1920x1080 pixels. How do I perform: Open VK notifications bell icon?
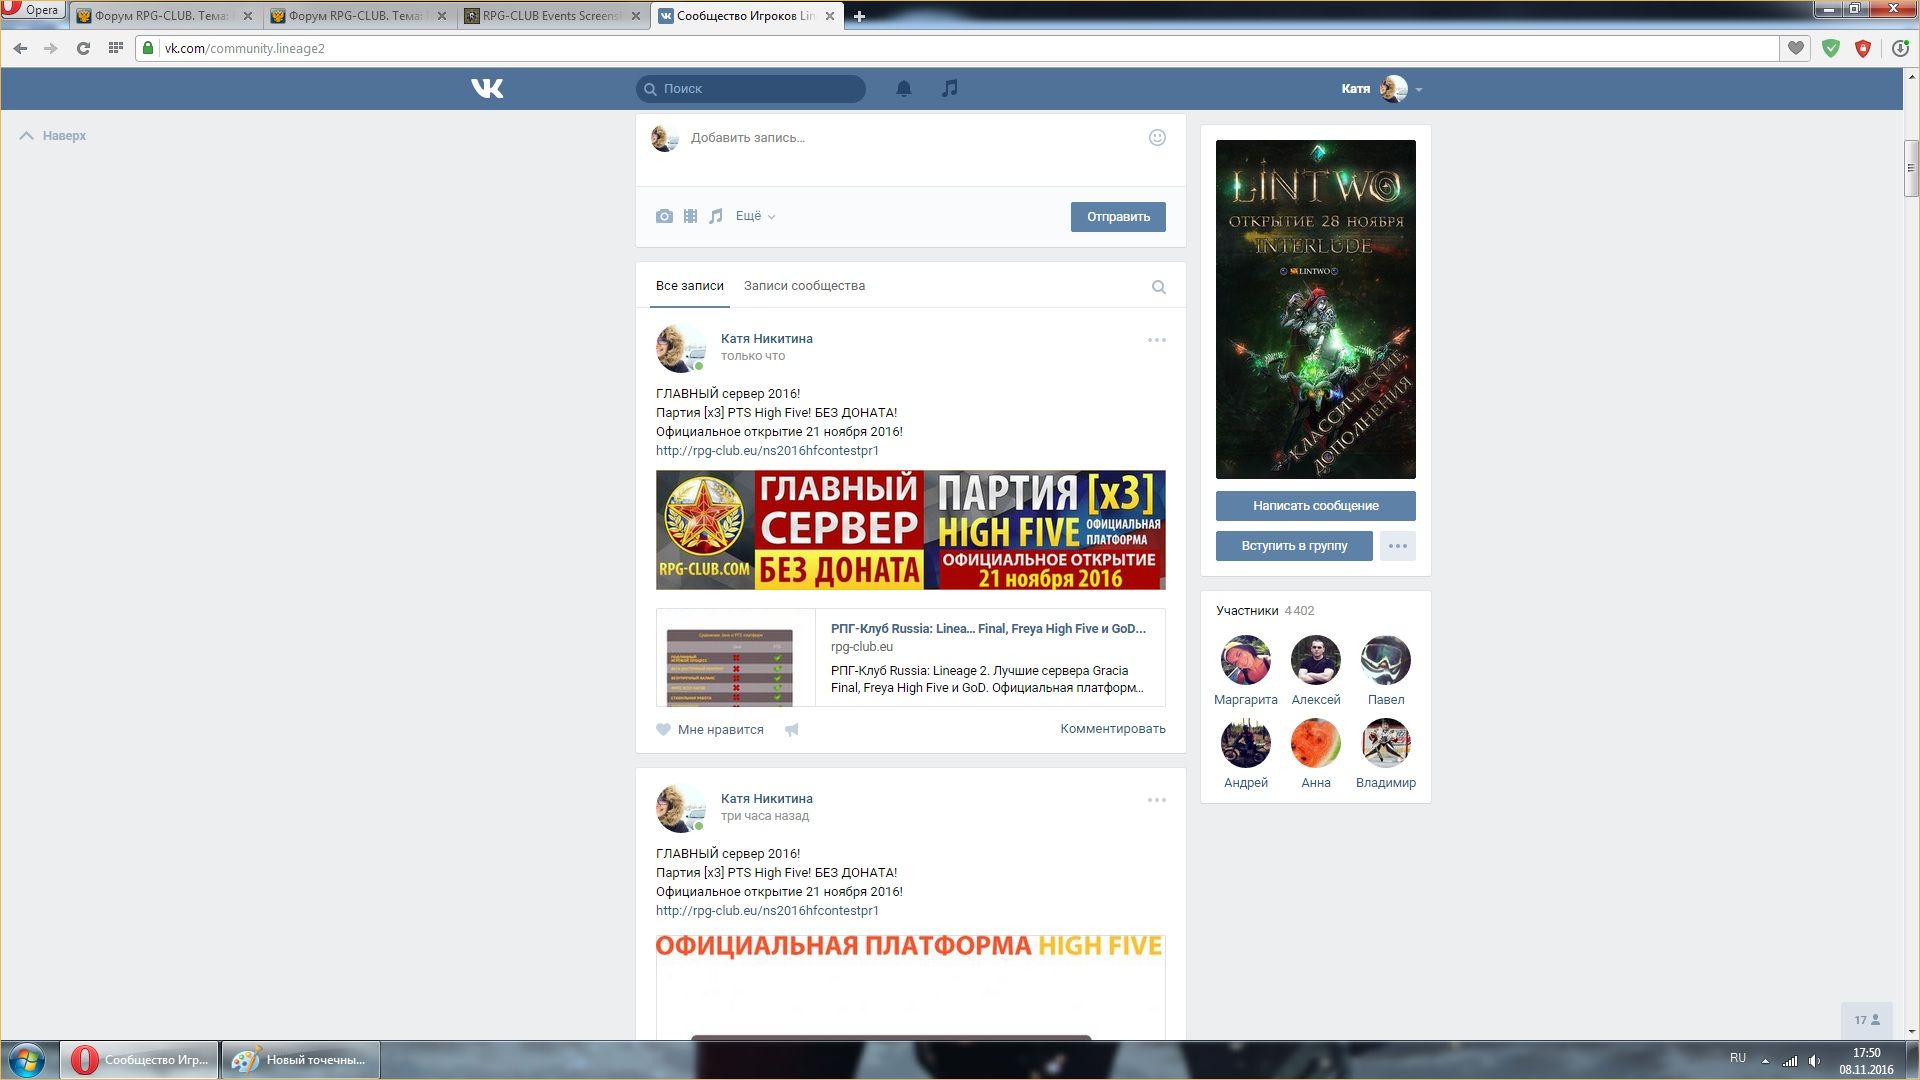[903, 89]
